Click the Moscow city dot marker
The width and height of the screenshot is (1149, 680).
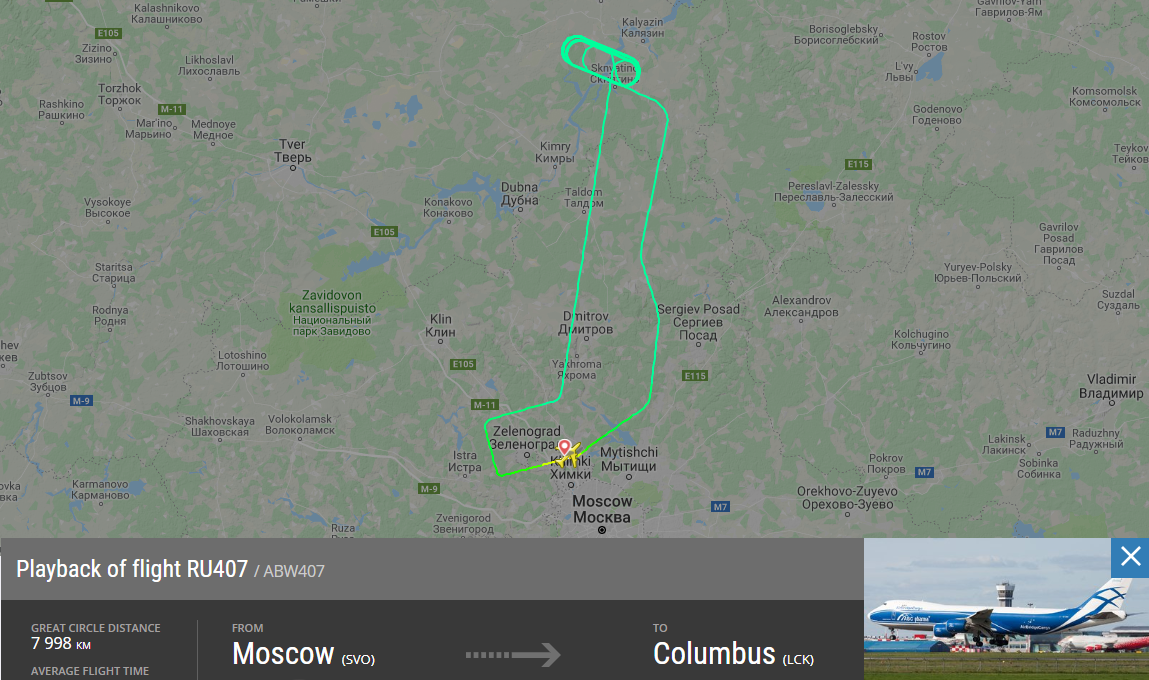tap(602, 530)
